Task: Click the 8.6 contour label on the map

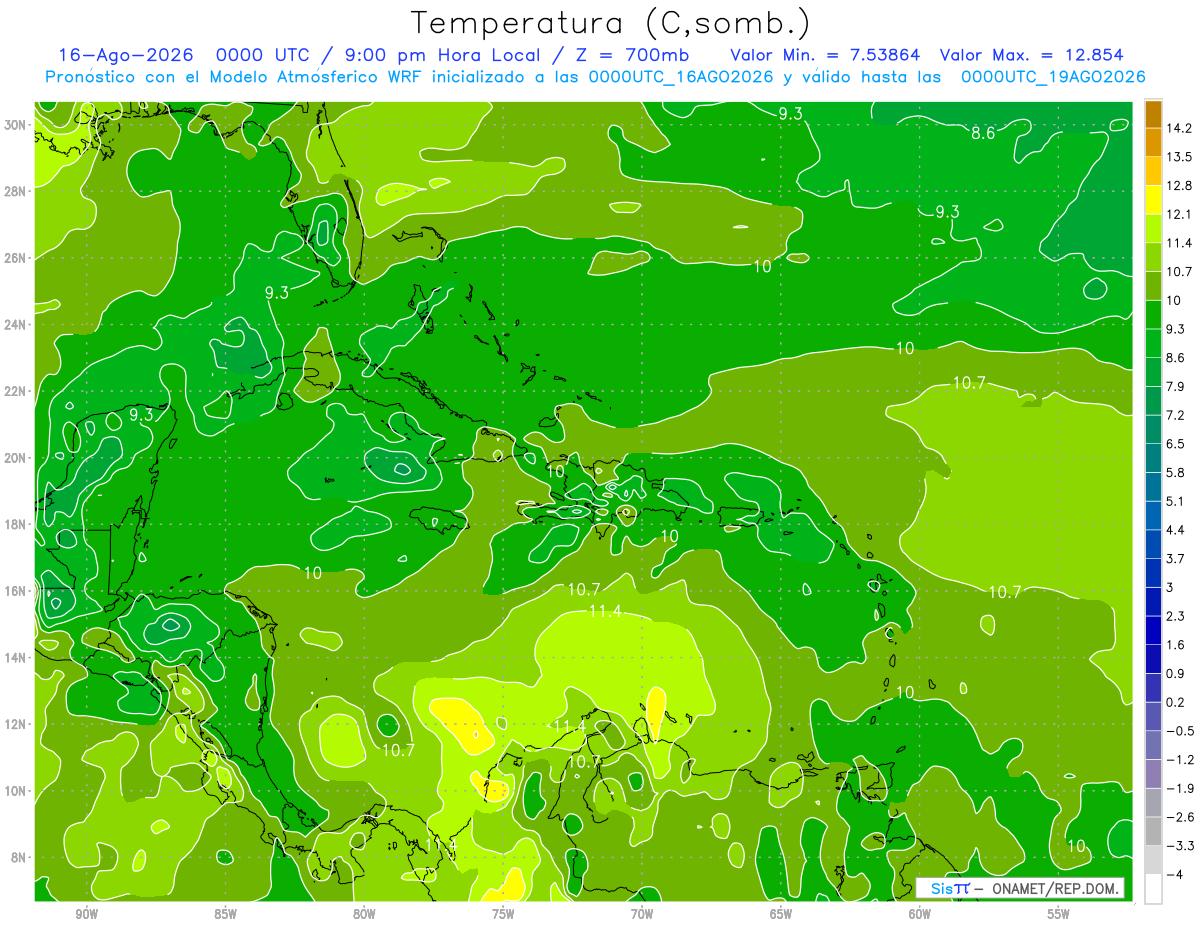Action: 983,132
